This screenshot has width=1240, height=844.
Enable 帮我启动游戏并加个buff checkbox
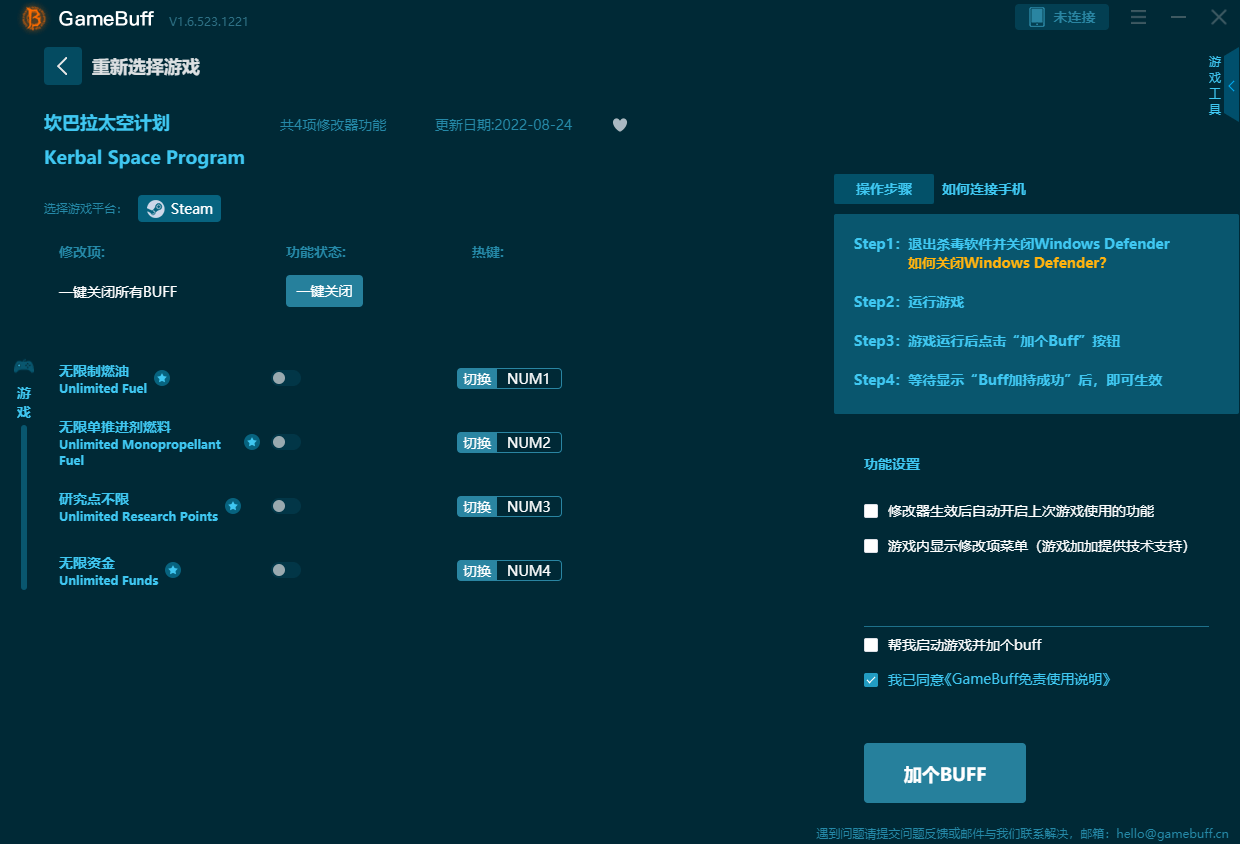pos(871,645)
